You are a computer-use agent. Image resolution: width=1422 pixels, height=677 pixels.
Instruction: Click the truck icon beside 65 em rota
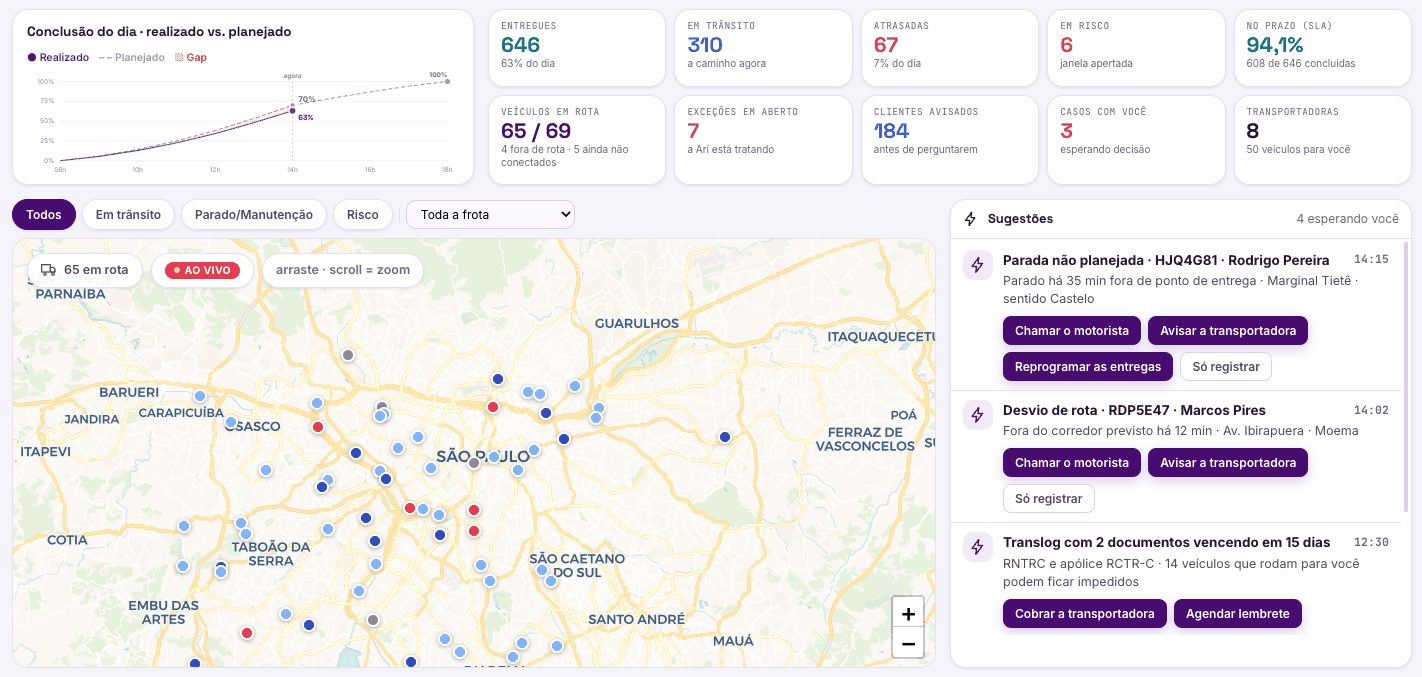48,270
